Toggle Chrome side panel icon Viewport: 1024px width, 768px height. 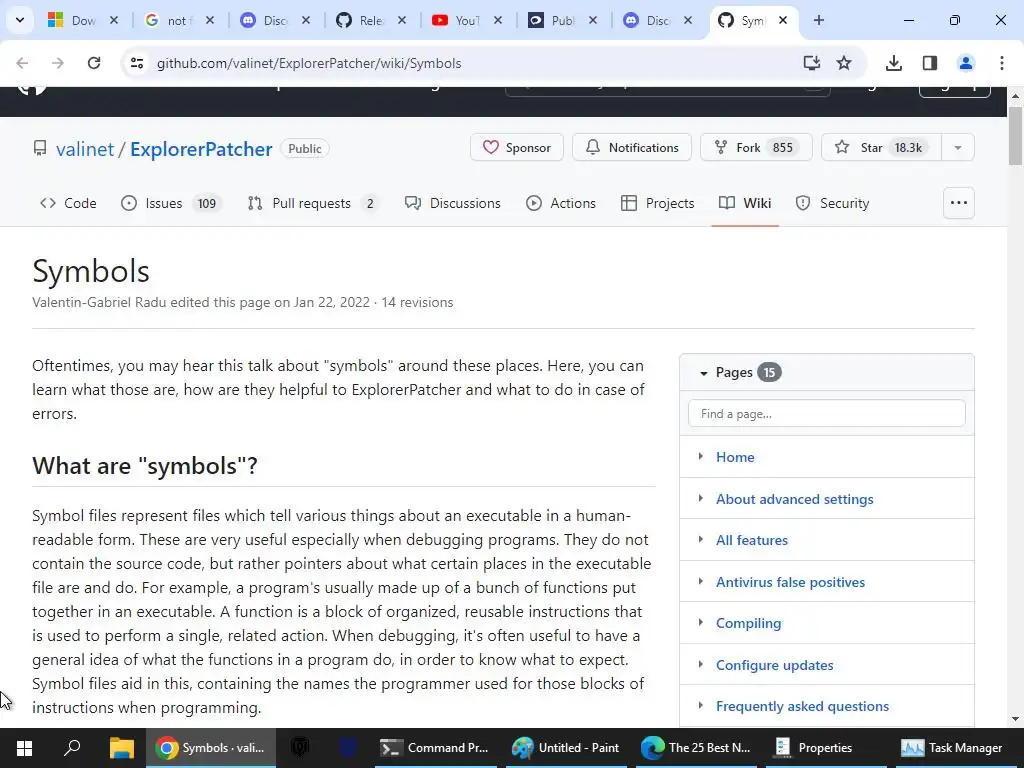coord(929,63)
